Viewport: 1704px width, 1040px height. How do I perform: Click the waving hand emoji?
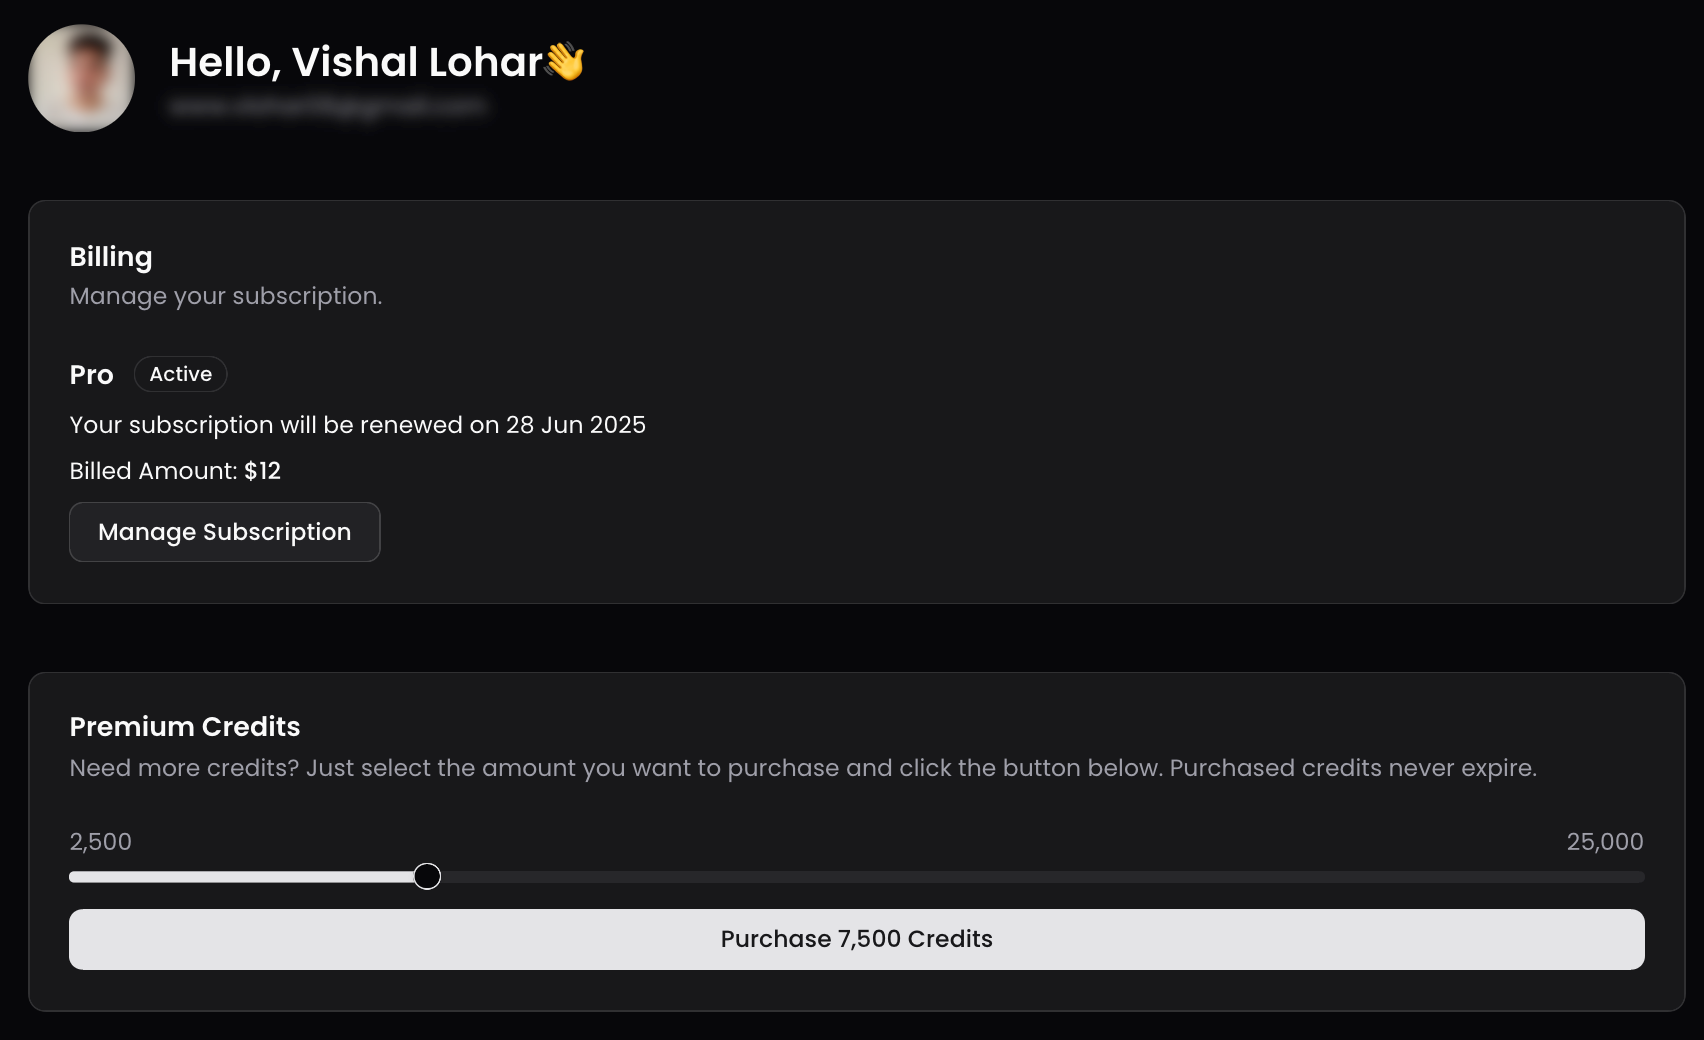tap(565, 61)
